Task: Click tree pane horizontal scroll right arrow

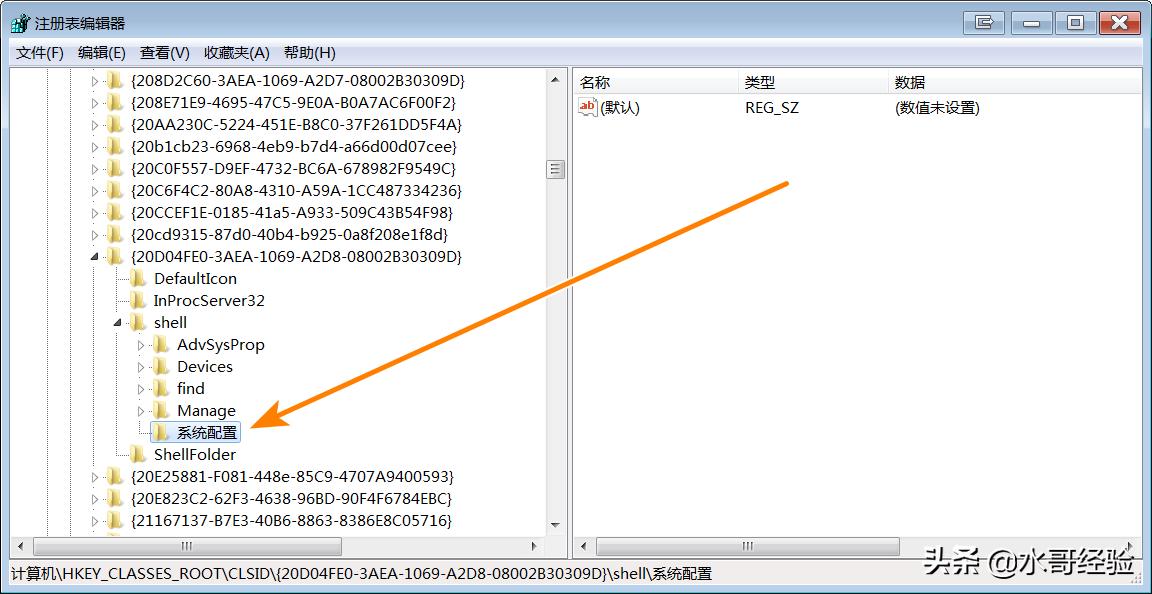Action: tap(535, 547)
